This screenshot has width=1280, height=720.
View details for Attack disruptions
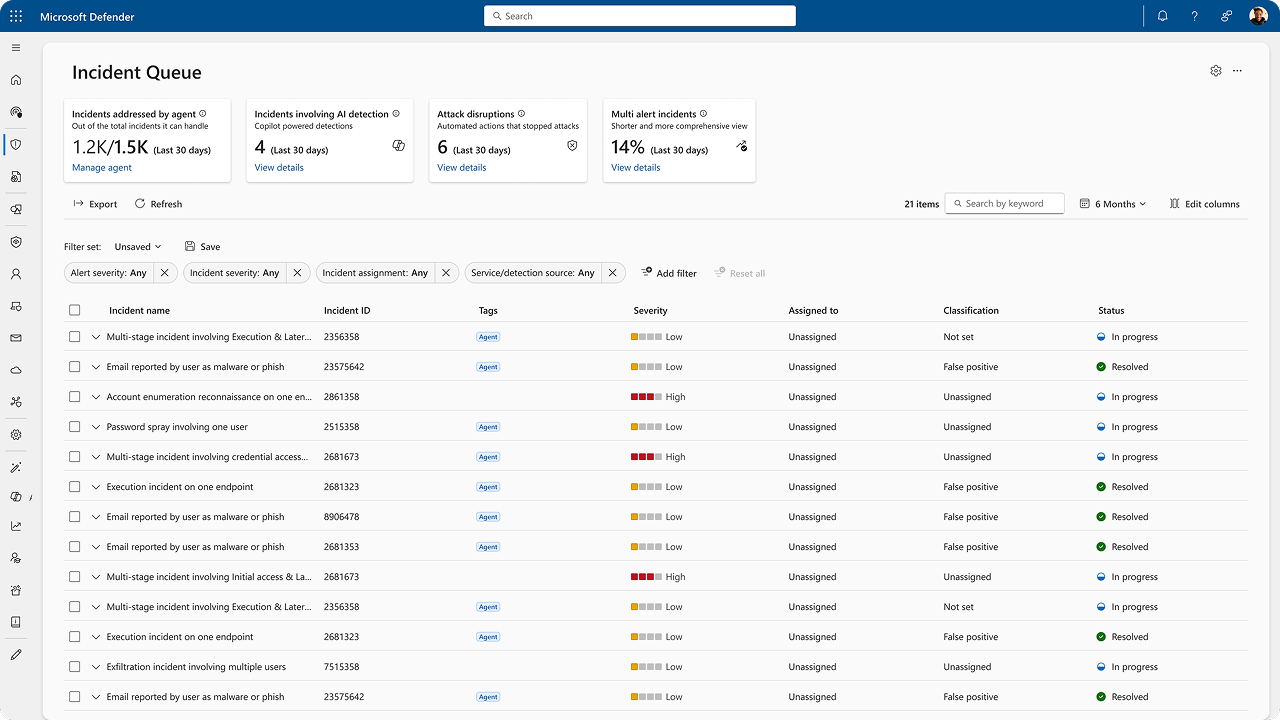pos(462,168)
